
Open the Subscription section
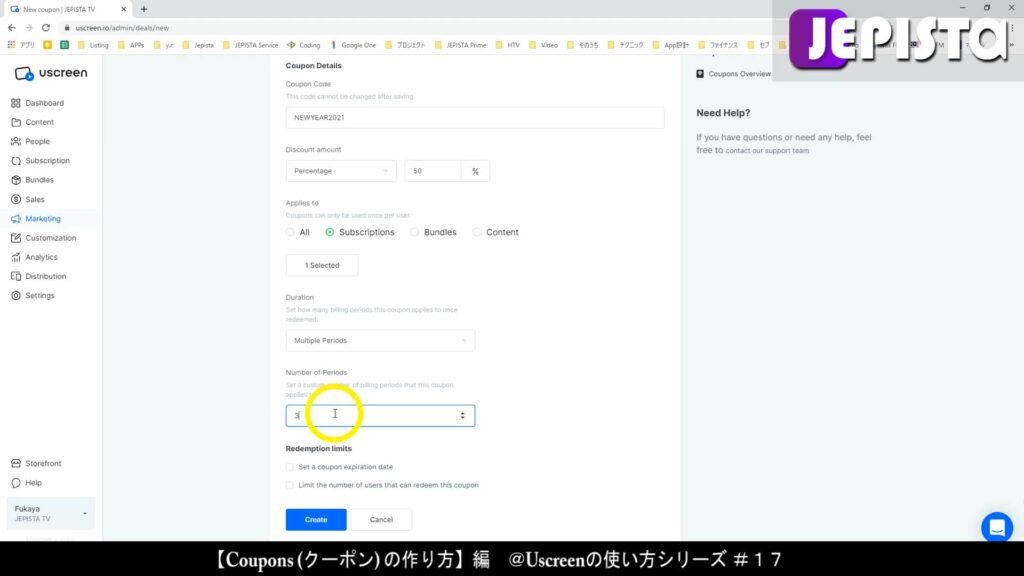click(x=40, y=161)
